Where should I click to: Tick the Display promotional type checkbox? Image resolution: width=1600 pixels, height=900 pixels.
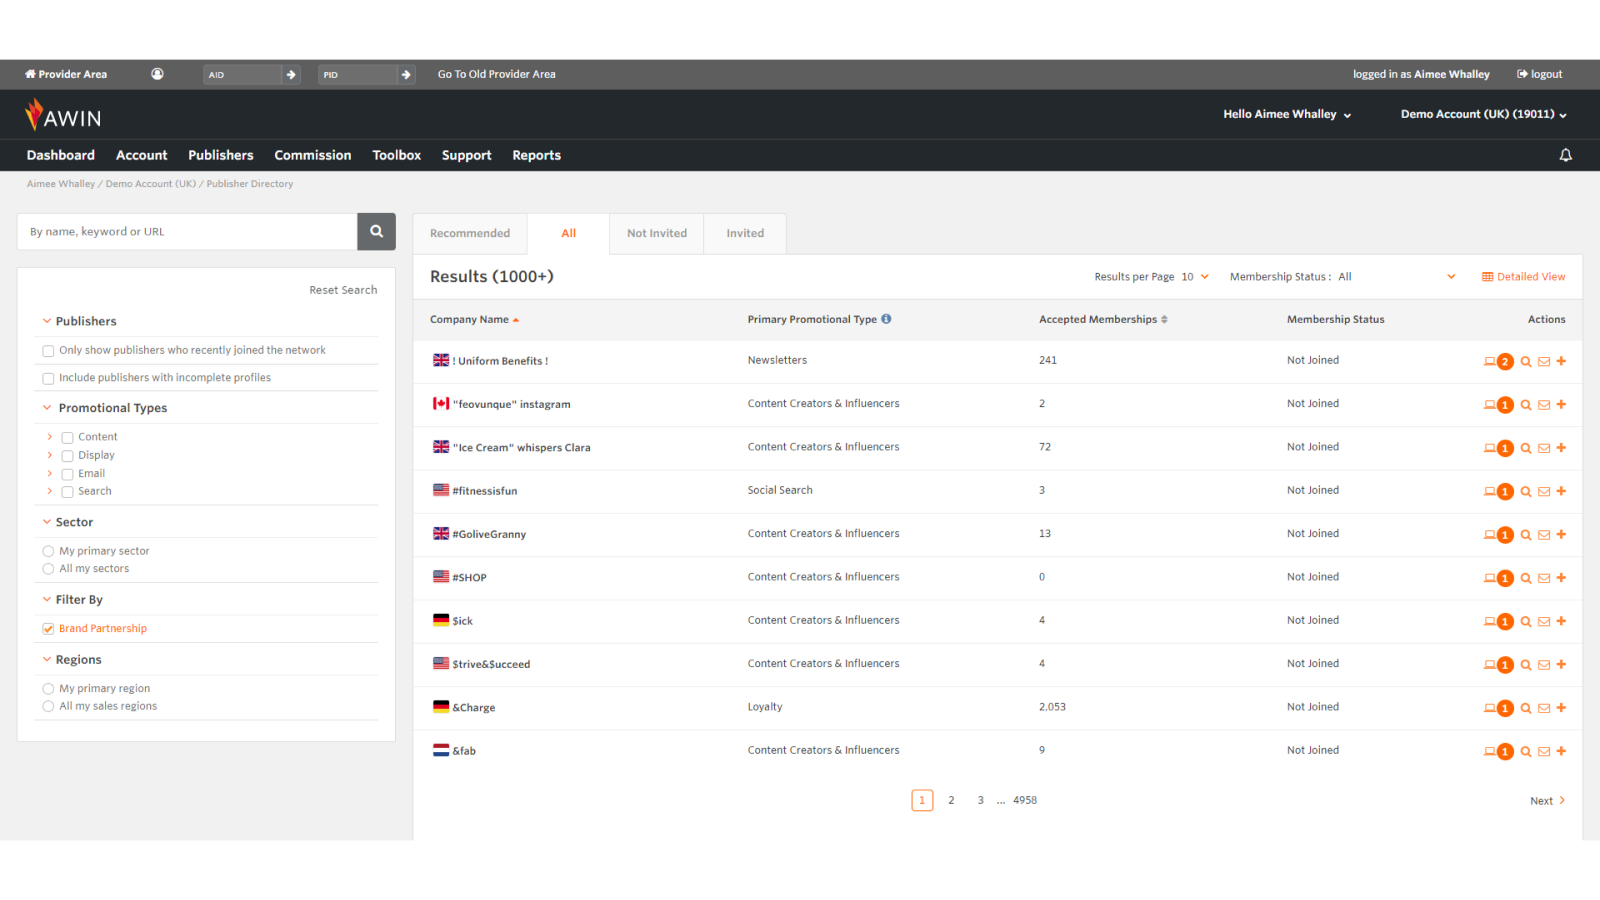68,456
